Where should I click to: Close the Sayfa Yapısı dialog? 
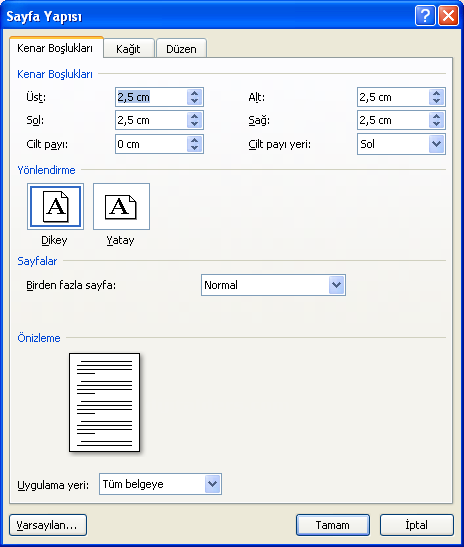pos(448,16)
